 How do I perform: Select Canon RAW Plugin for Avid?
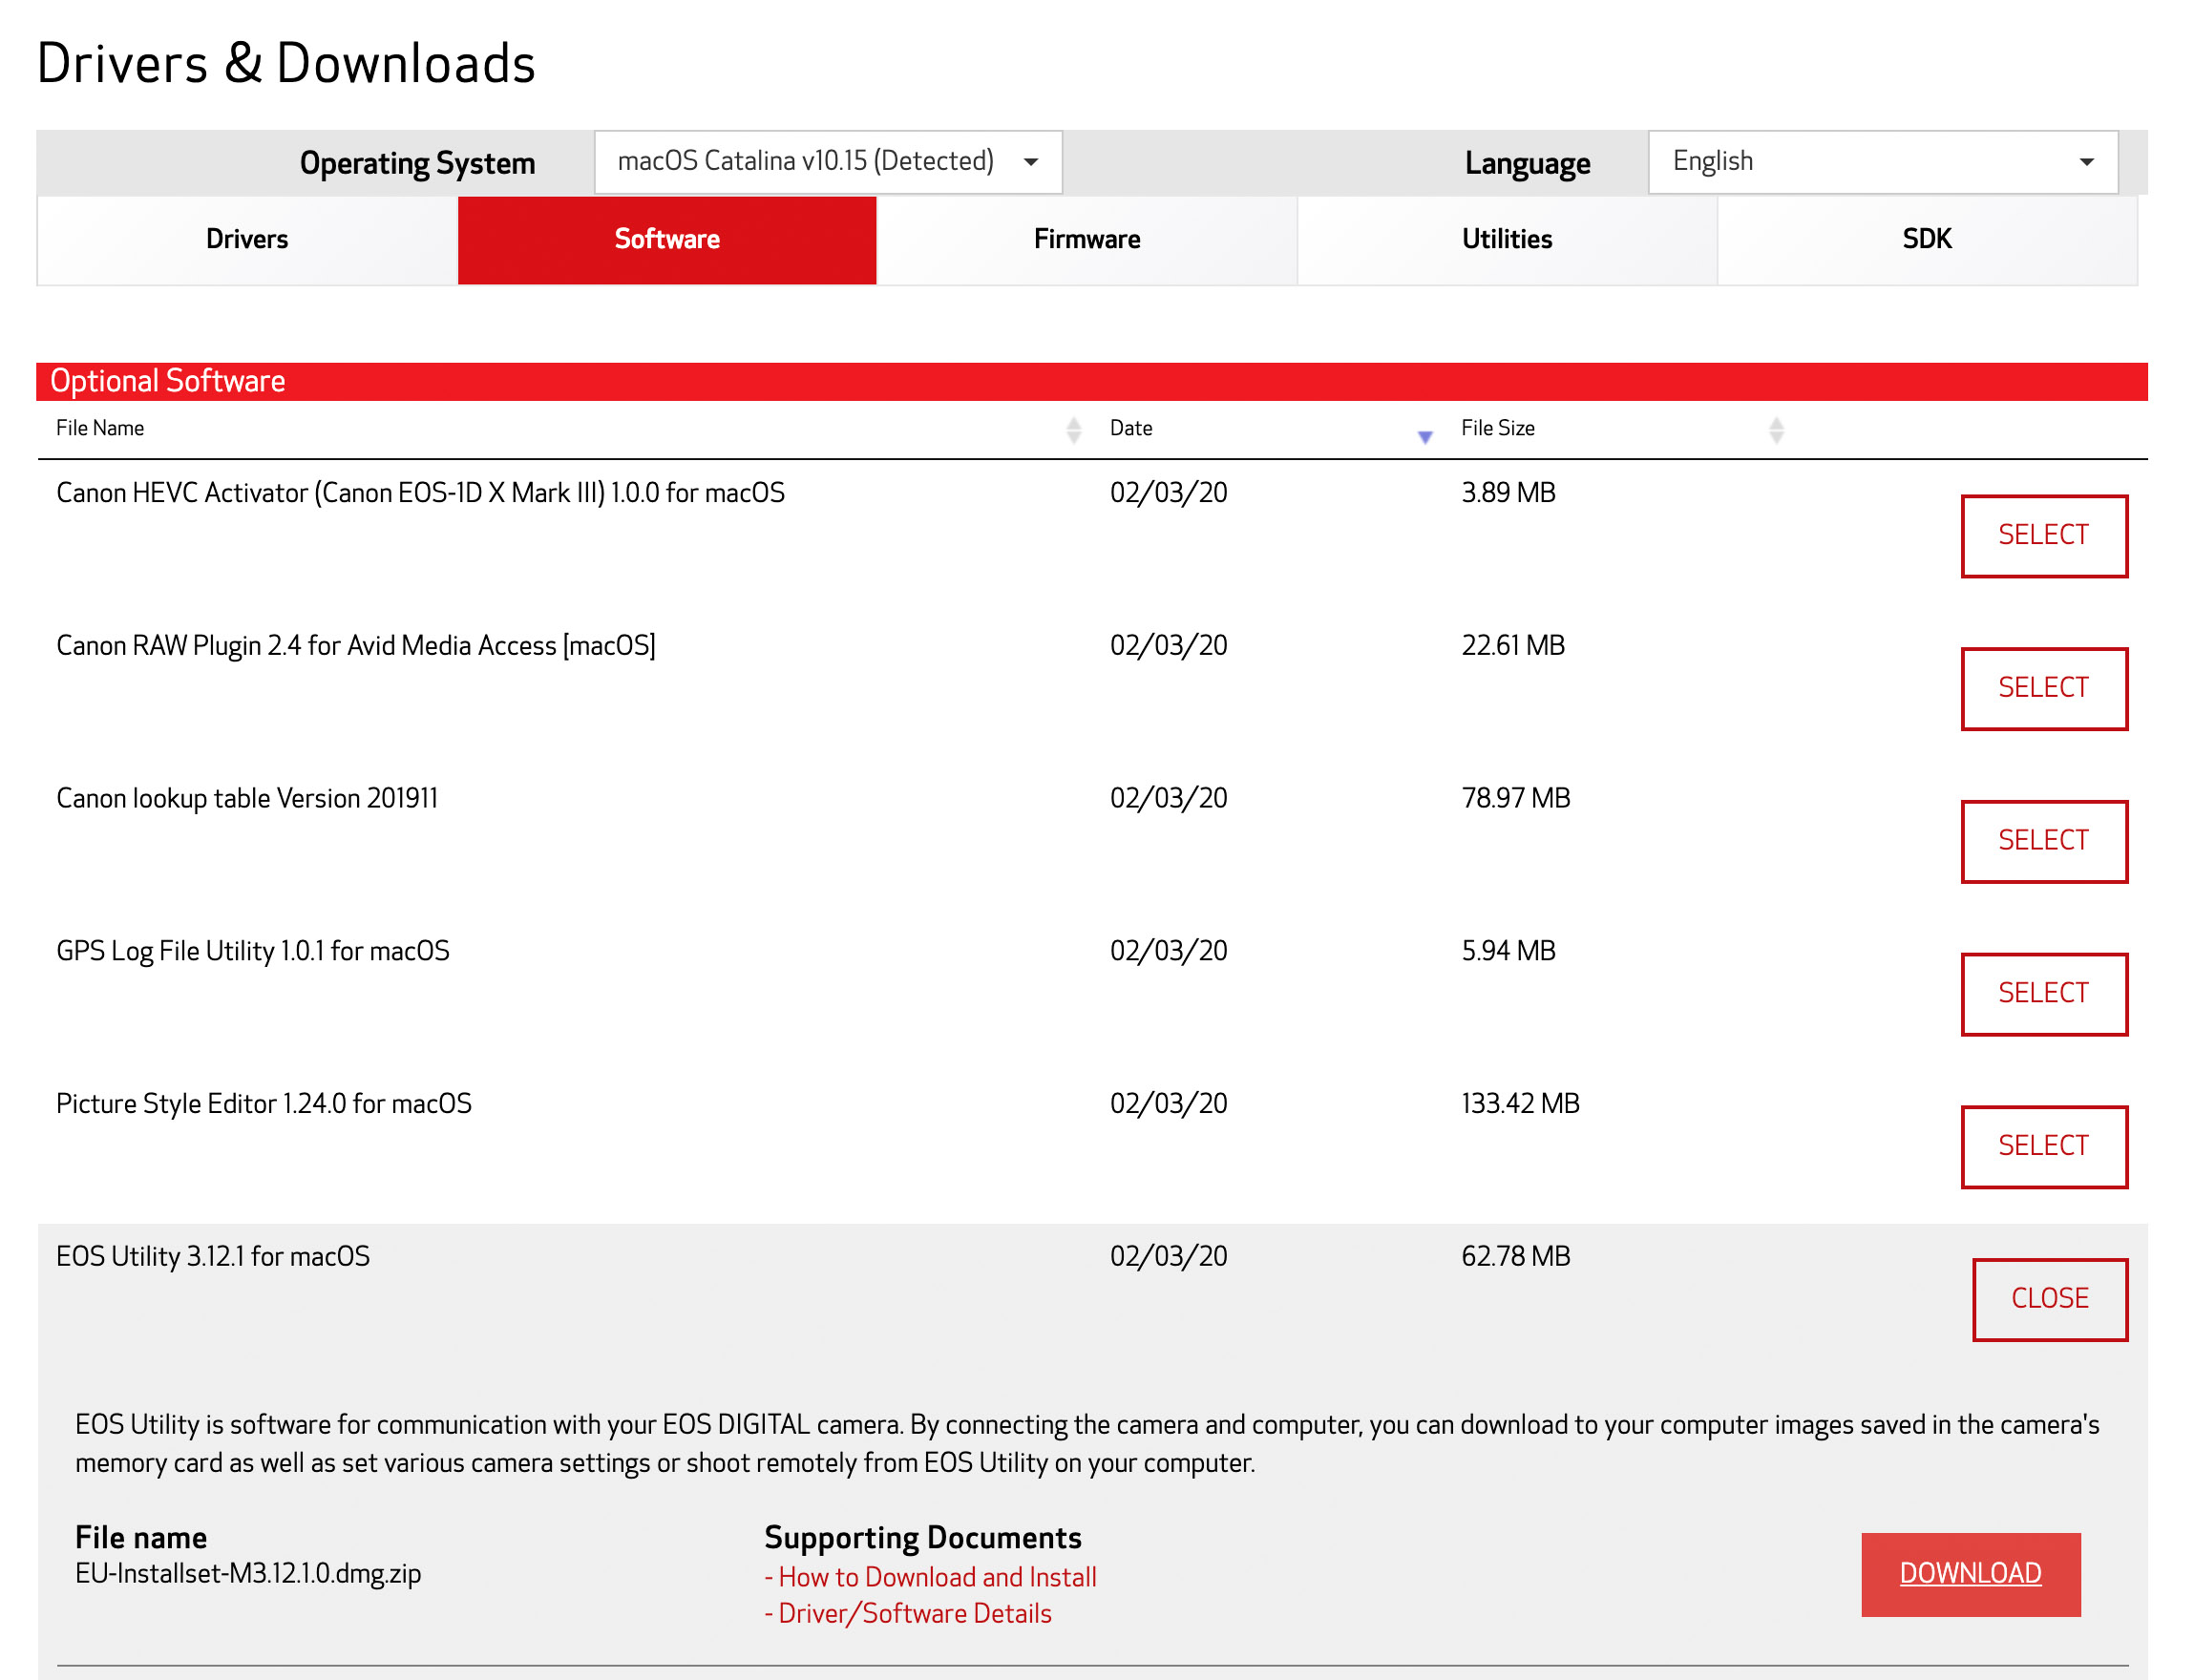(x=2044, y=689)
